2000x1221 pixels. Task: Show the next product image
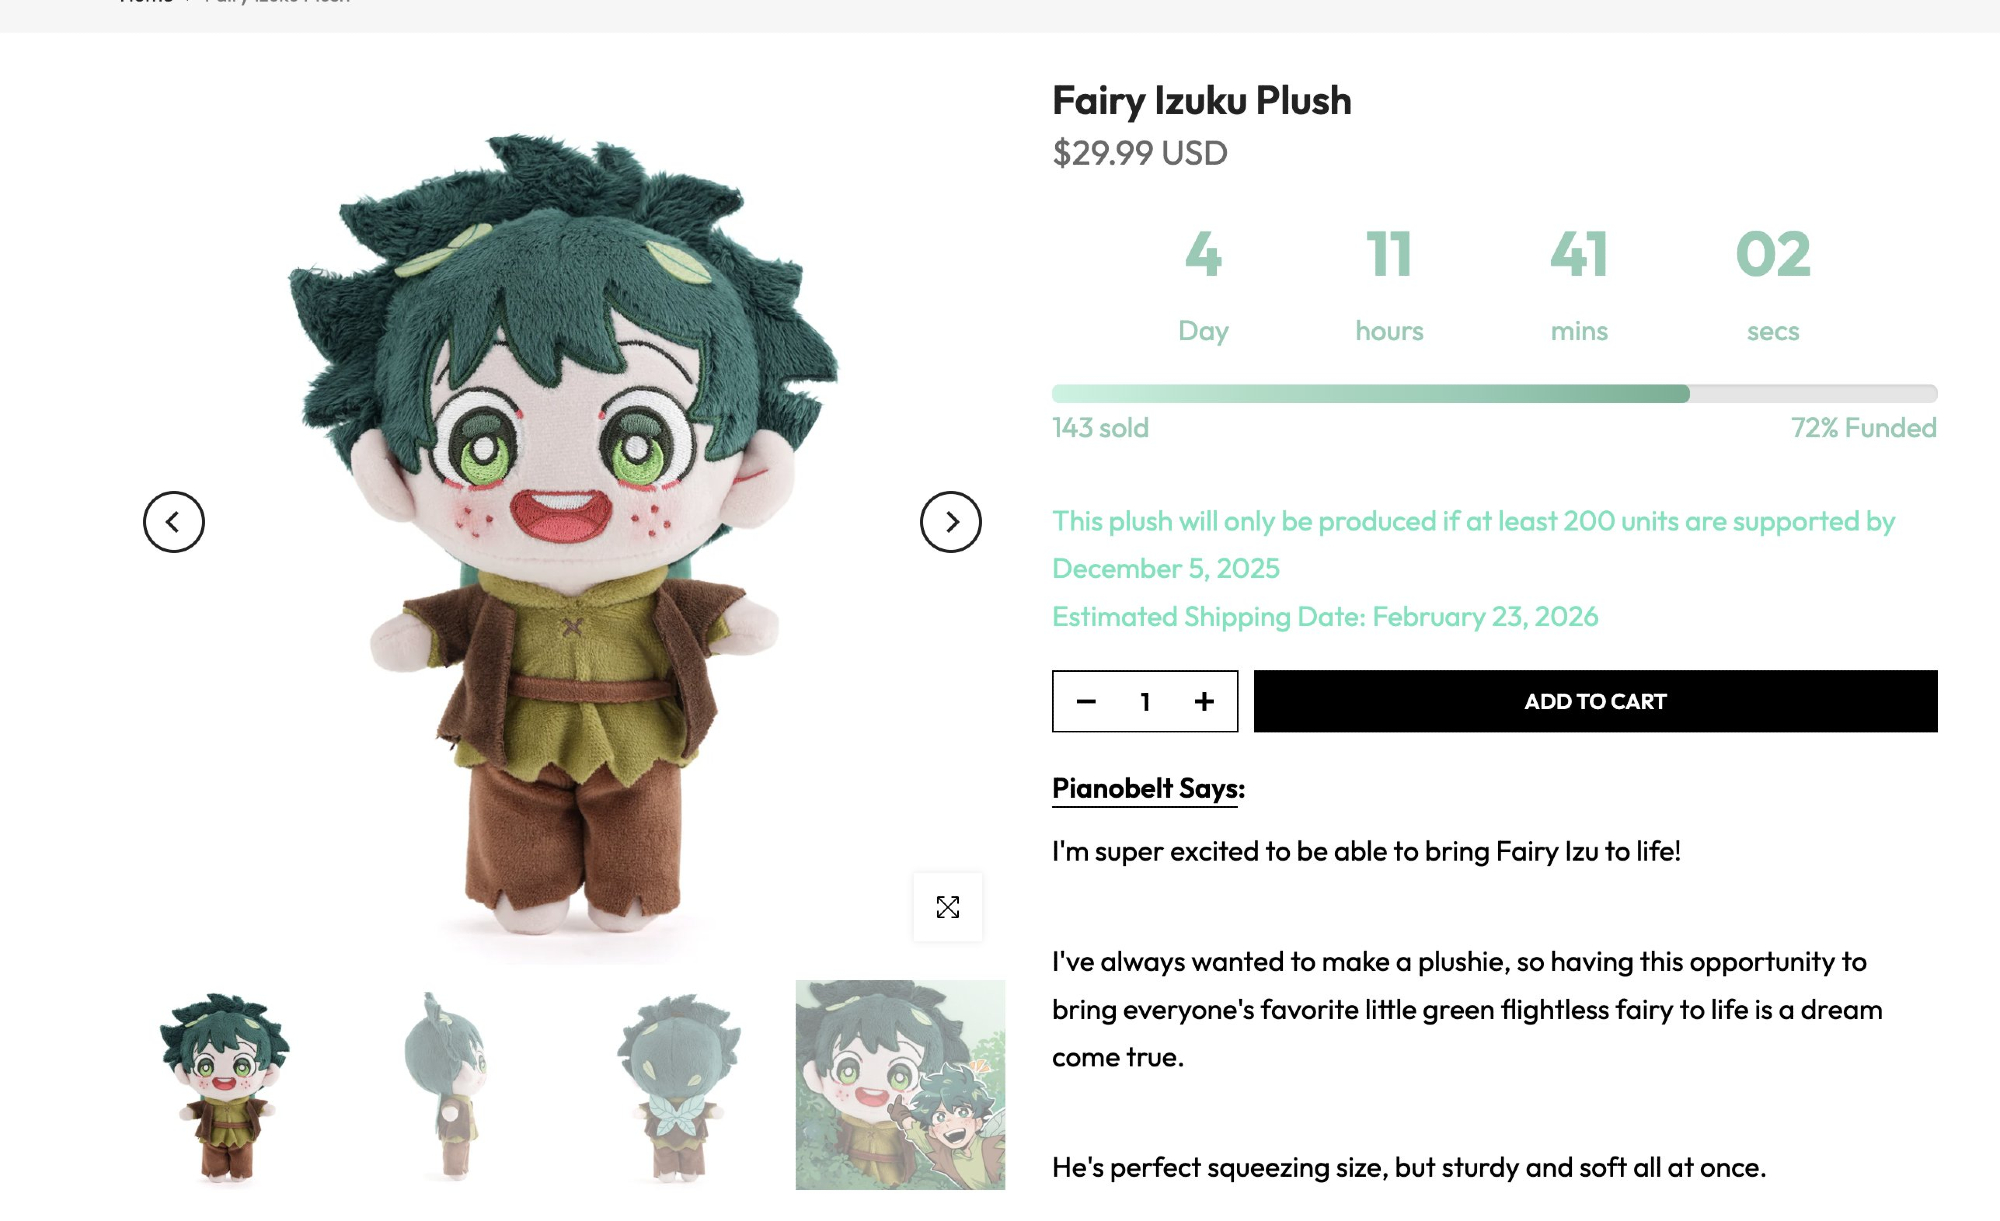click(x=950, y=522)
